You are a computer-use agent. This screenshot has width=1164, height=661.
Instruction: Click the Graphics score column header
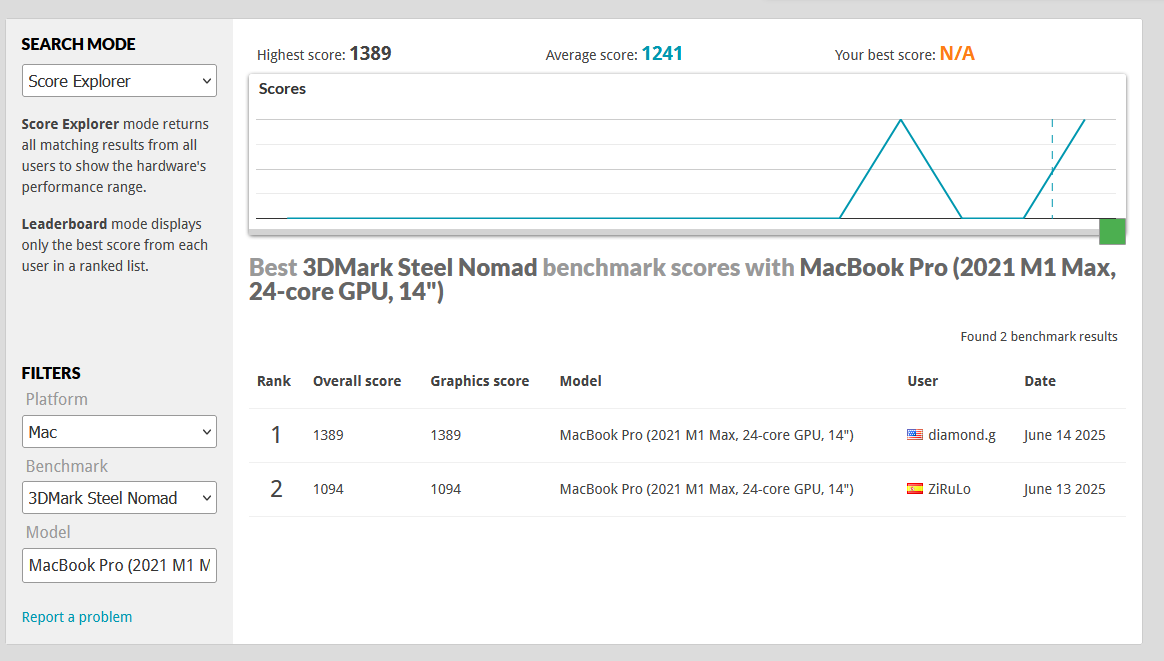(x=480, y=381)
